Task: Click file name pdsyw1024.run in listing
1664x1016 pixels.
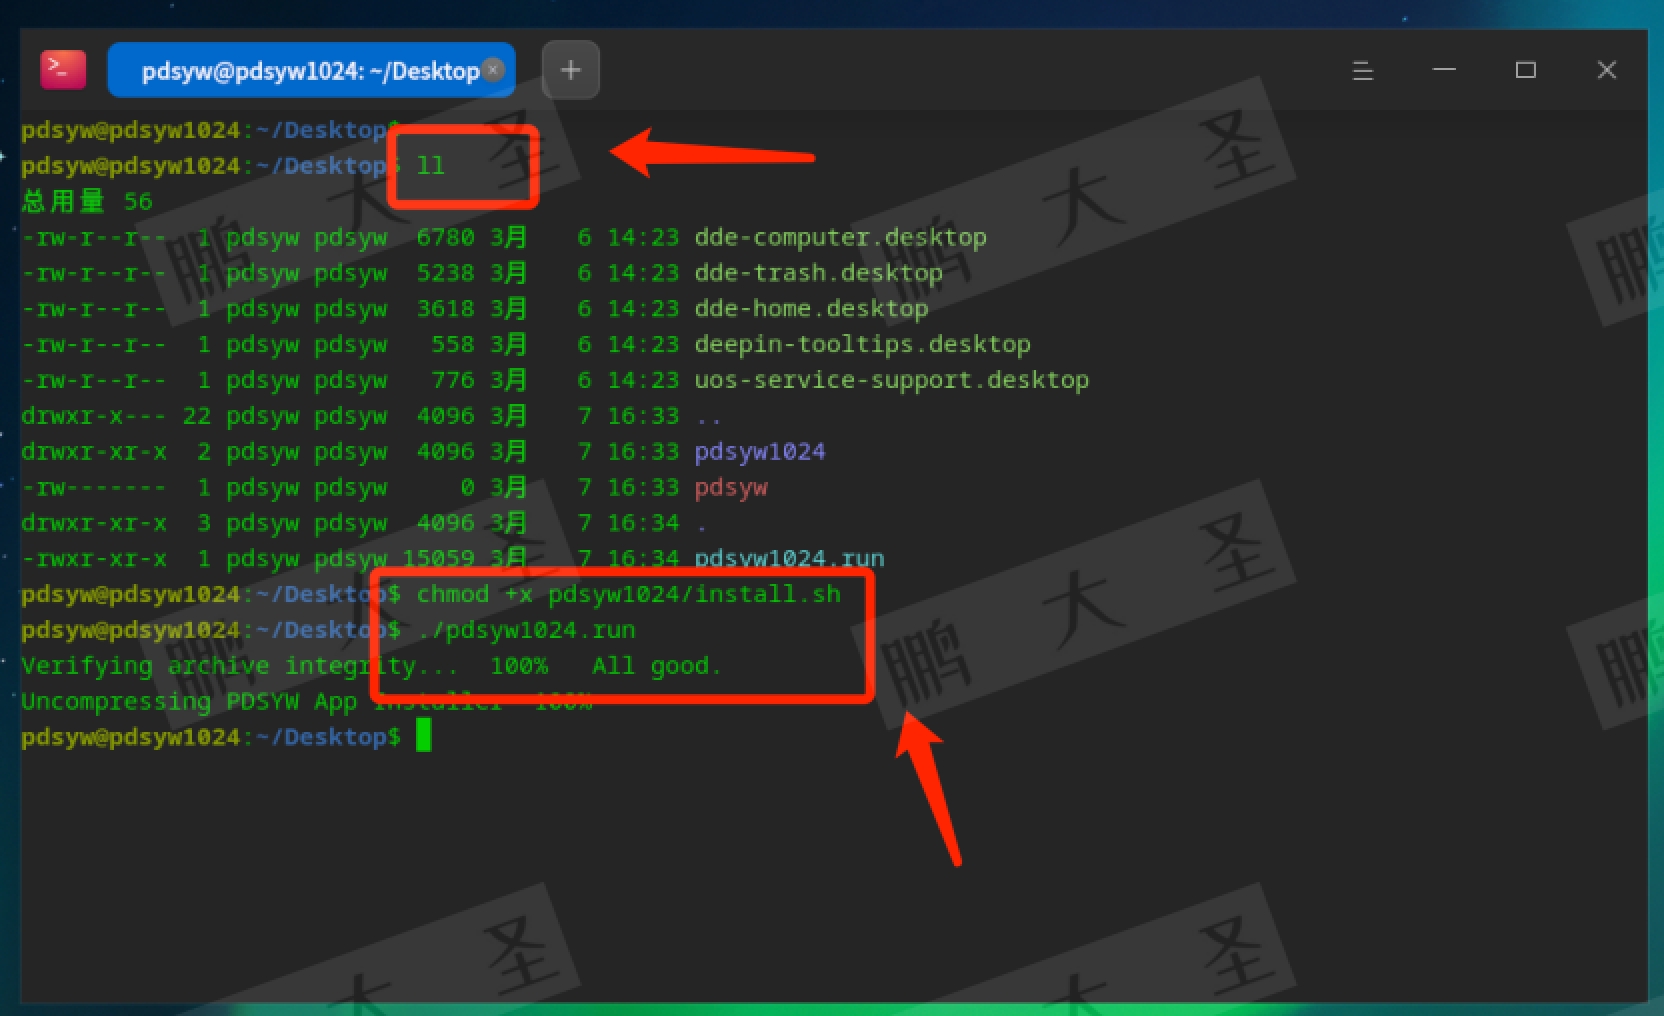Action: (x=789, y=558)
